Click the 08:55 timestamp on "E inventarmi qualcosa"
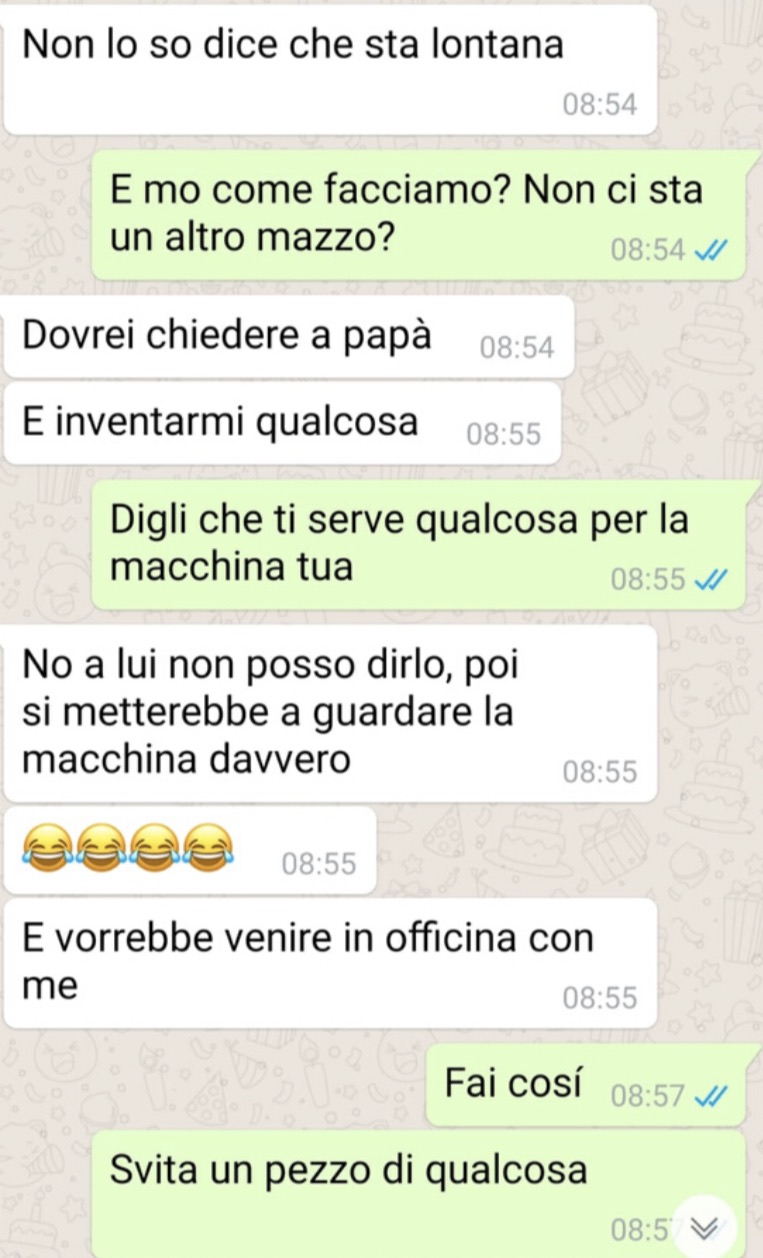763x1258 pixels. pyautogui.click(x=504, y=435)
